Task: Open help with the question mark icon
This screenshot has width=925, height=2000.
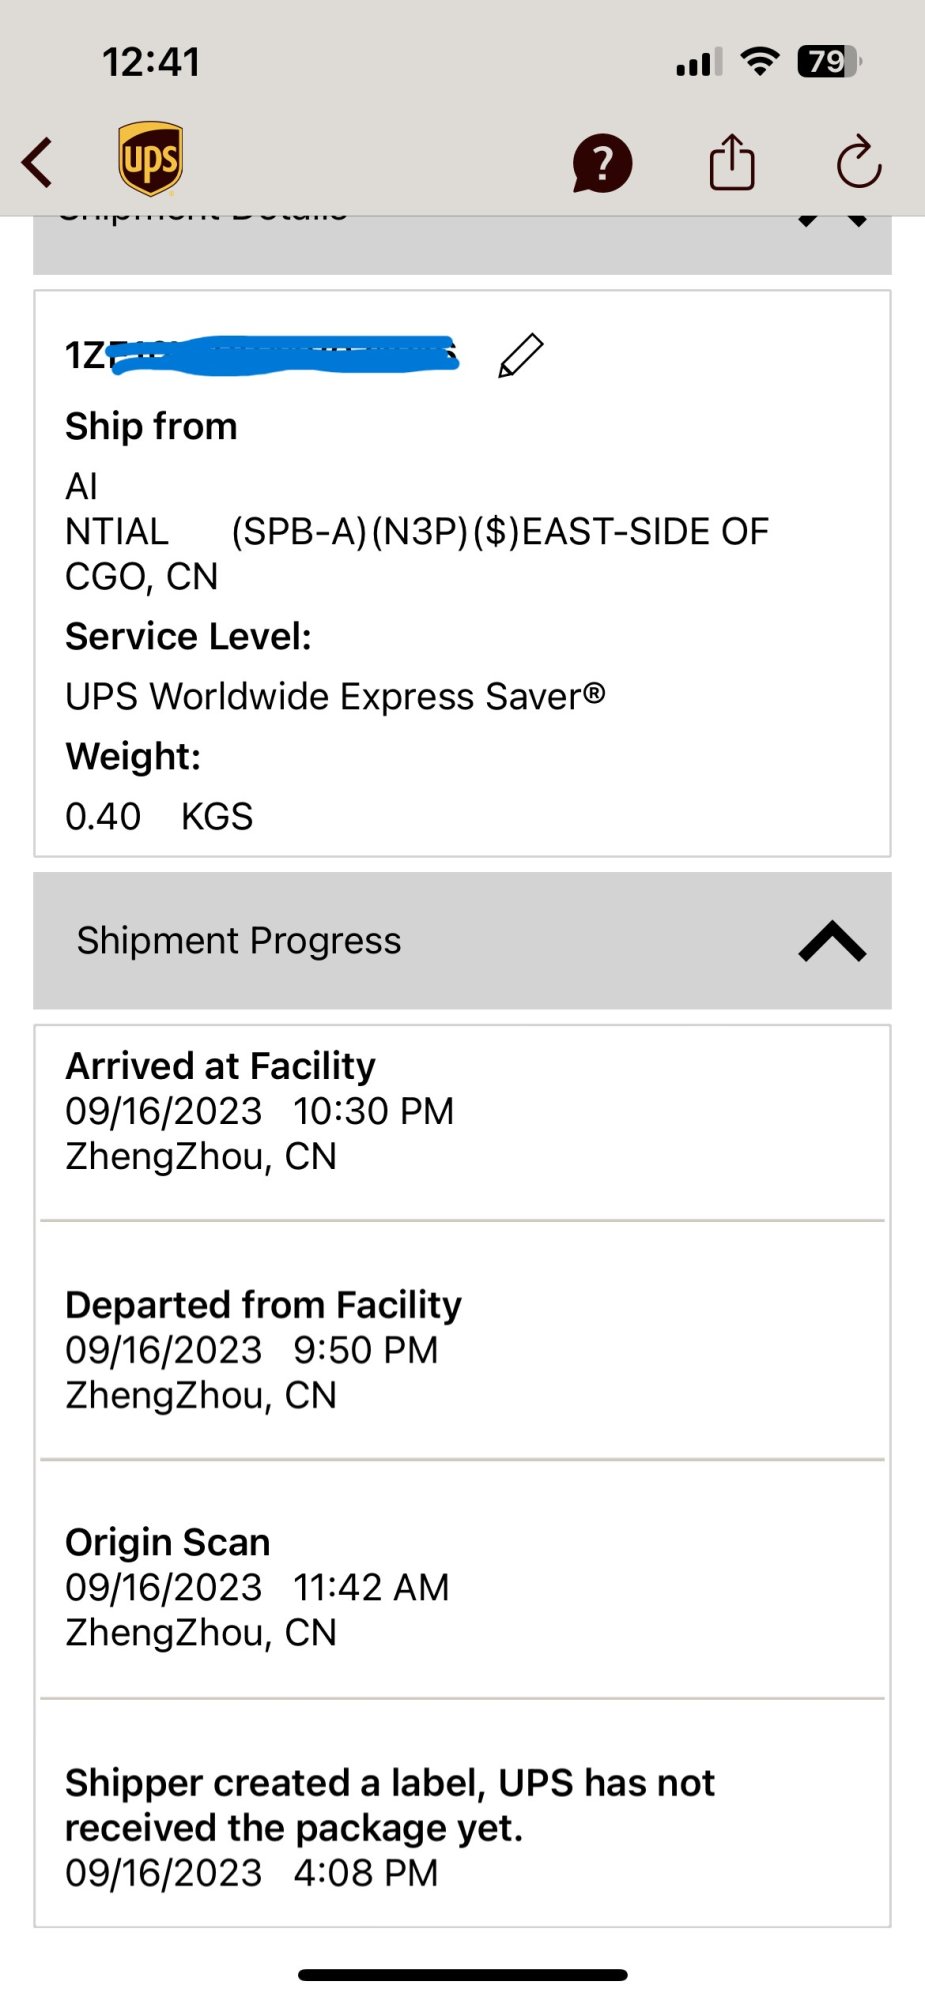Action: coord(602,163)
